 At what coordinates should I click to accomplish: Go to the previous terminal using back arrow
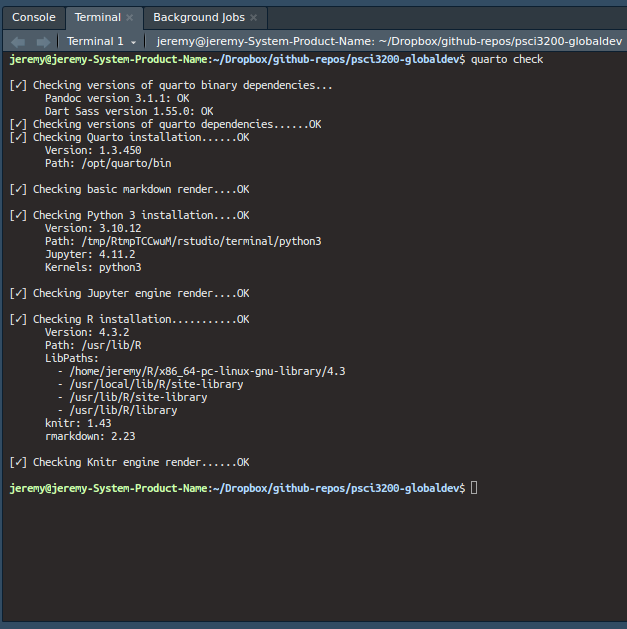18,41
